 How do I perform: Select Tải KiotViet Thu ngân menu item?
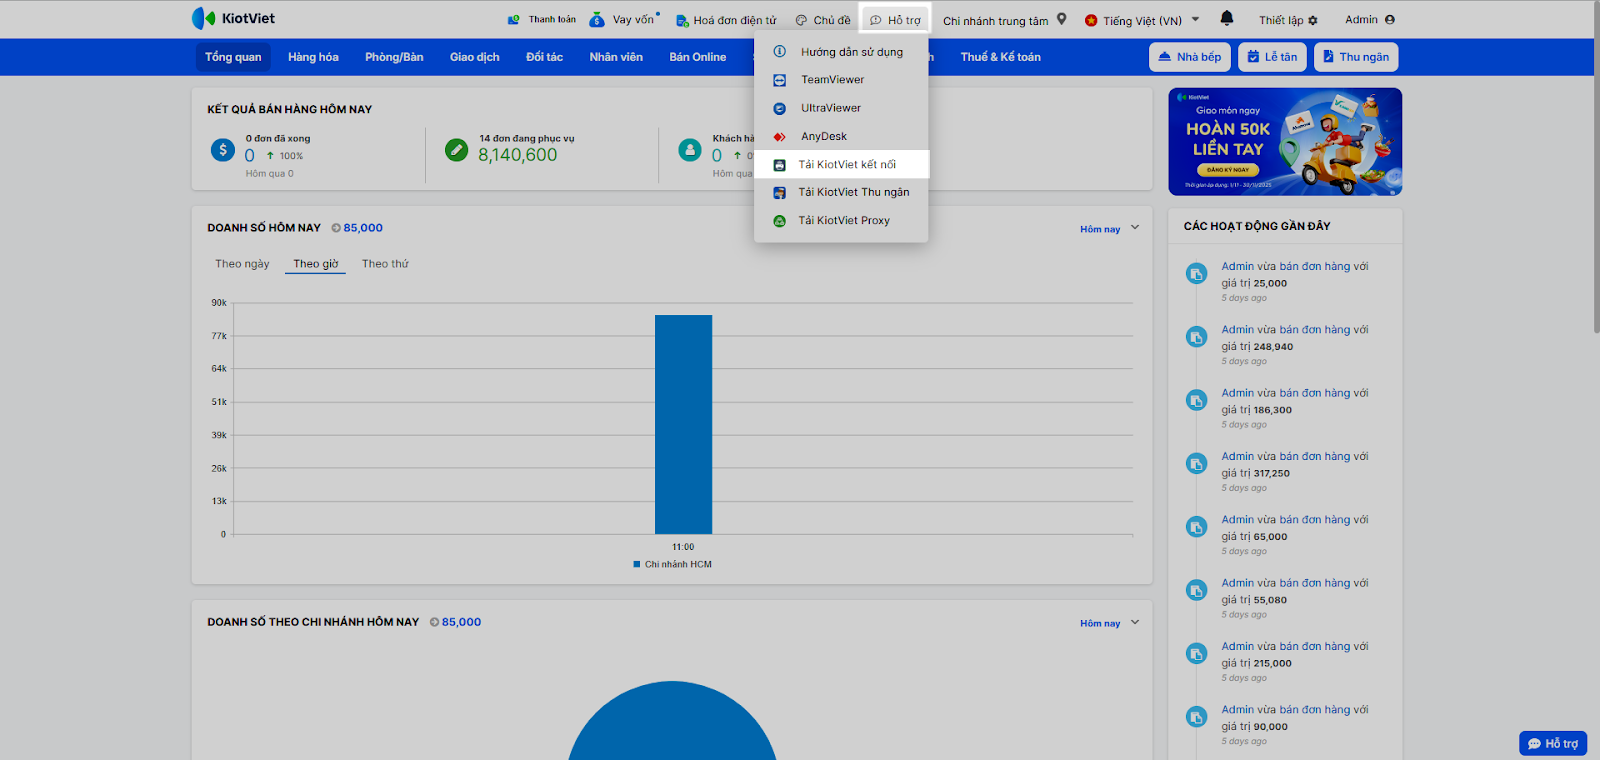click(x=842, y=193)
